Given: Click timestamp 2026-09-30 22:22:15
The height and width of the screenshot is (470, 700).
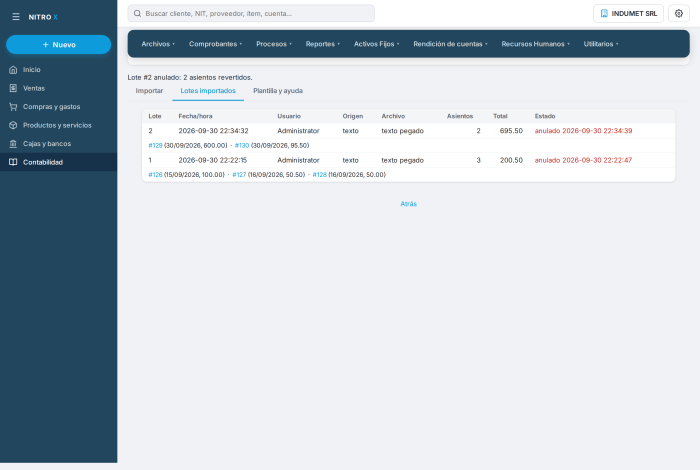Looking at the screenshot, I should pyautogui.click(x=212, y=160).
